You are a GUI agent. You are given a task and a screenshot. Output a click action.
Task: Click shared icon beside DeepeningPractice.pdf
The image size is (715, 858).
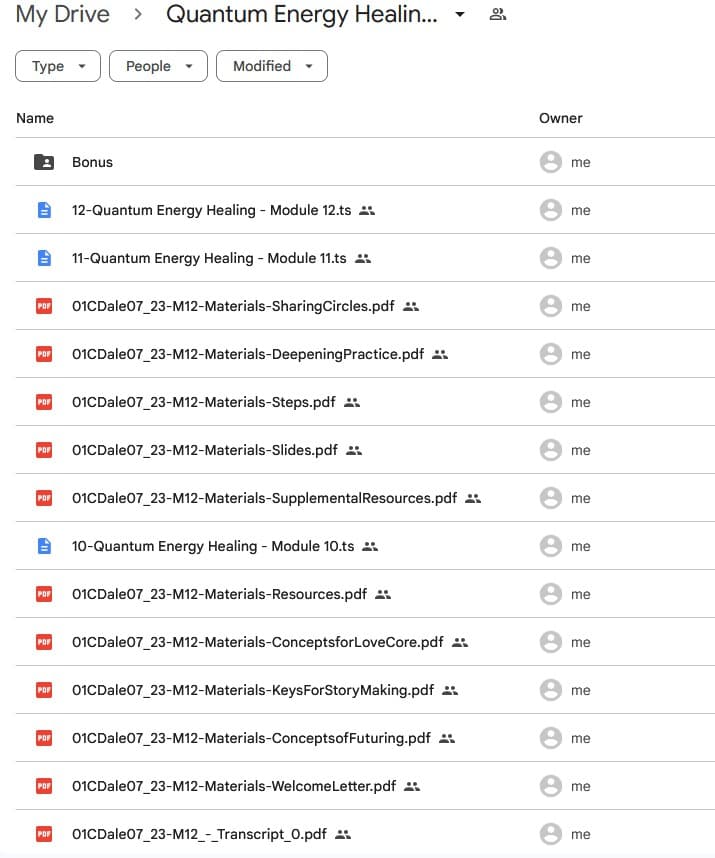pos(440,354)
